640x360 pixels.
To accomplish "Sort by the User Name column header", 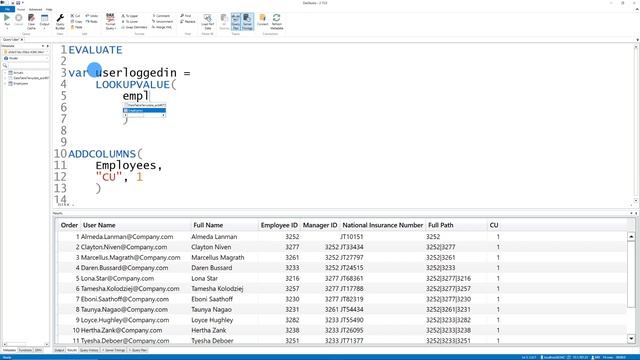I will tap(99, 225).
